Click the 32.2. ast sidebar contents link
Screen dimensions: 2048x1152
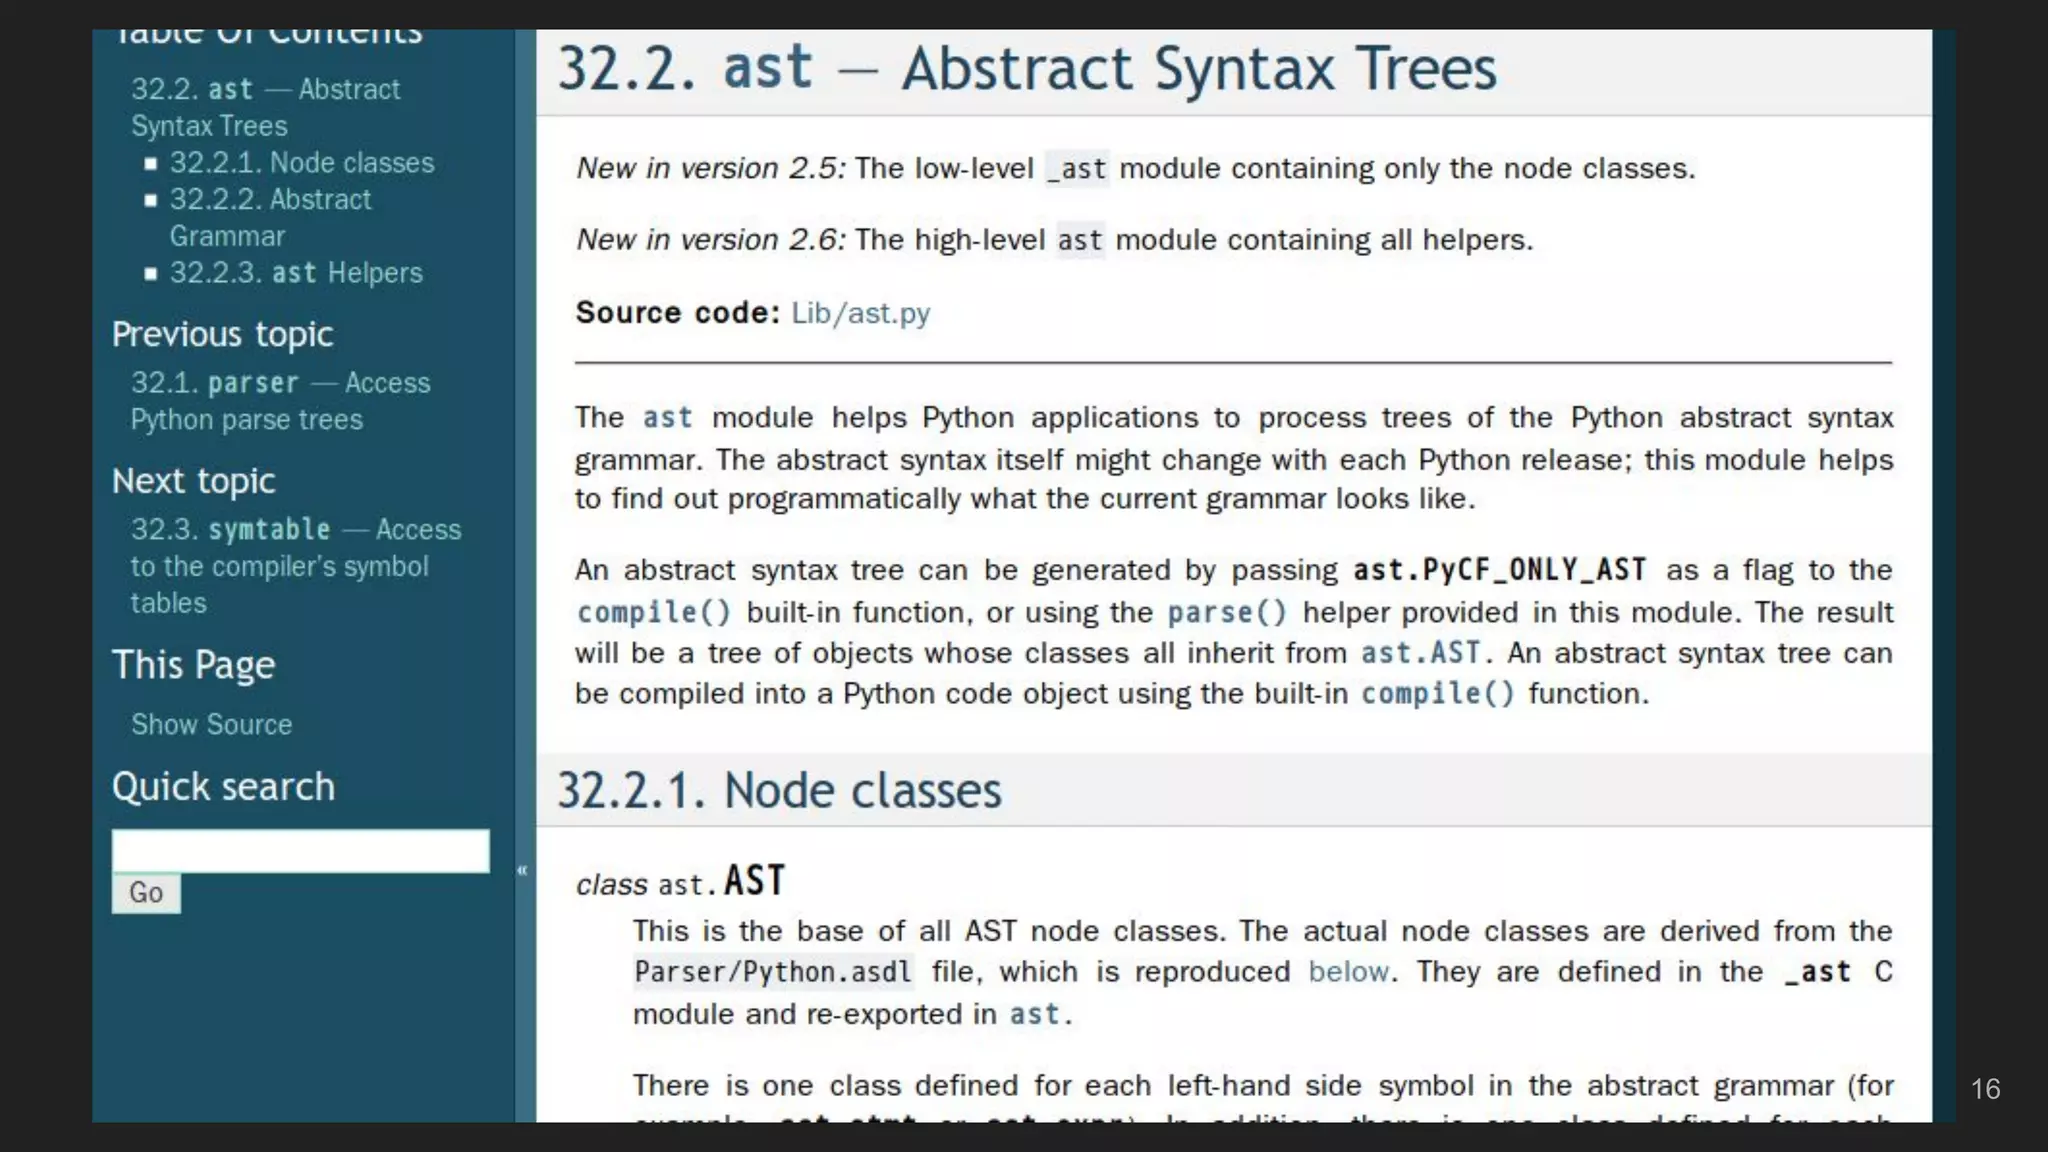[x=265, y=90]
